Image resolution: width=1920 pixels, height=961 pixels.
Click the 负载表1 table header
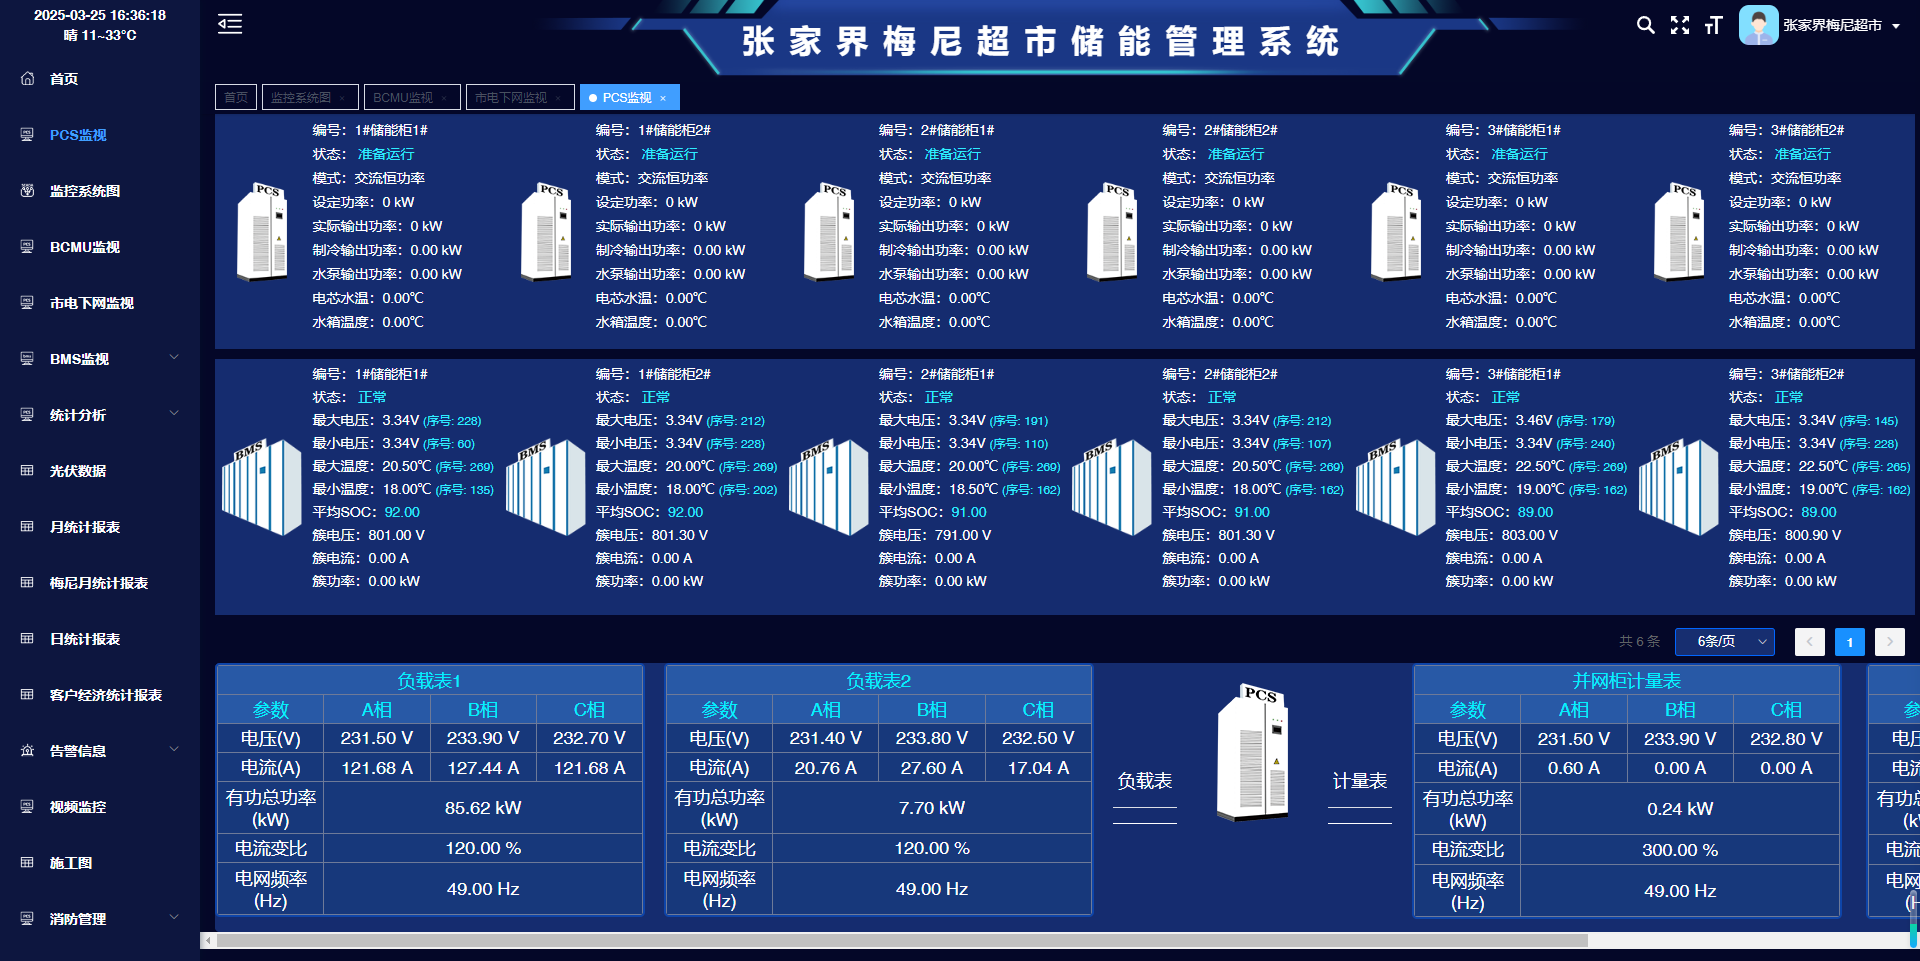click(429, 681)
